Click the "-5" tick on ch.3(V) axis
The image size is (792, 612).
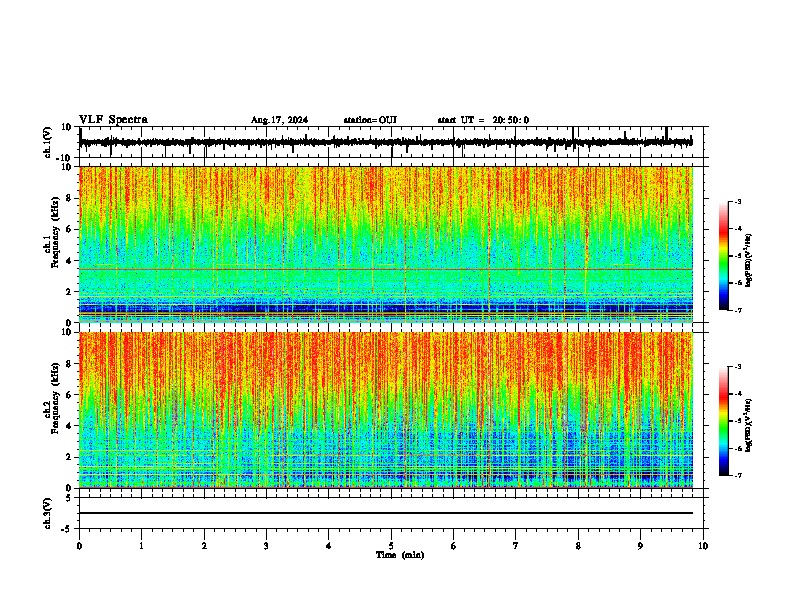67,529
